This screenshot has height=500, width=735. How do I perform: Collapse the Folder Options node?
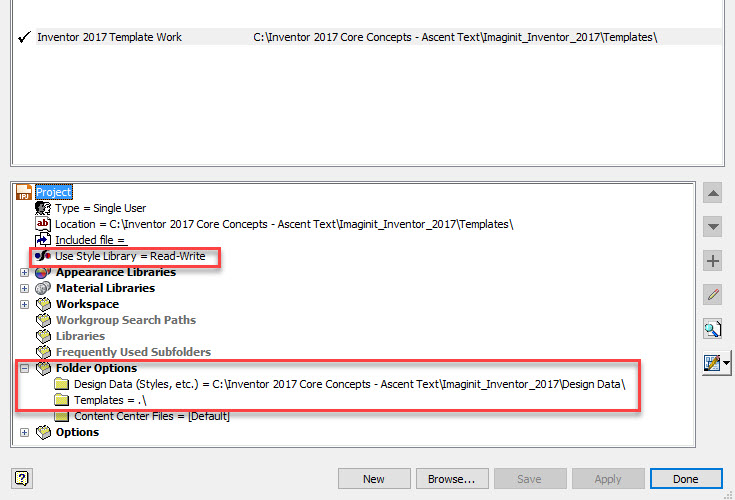tap(24, 368)
